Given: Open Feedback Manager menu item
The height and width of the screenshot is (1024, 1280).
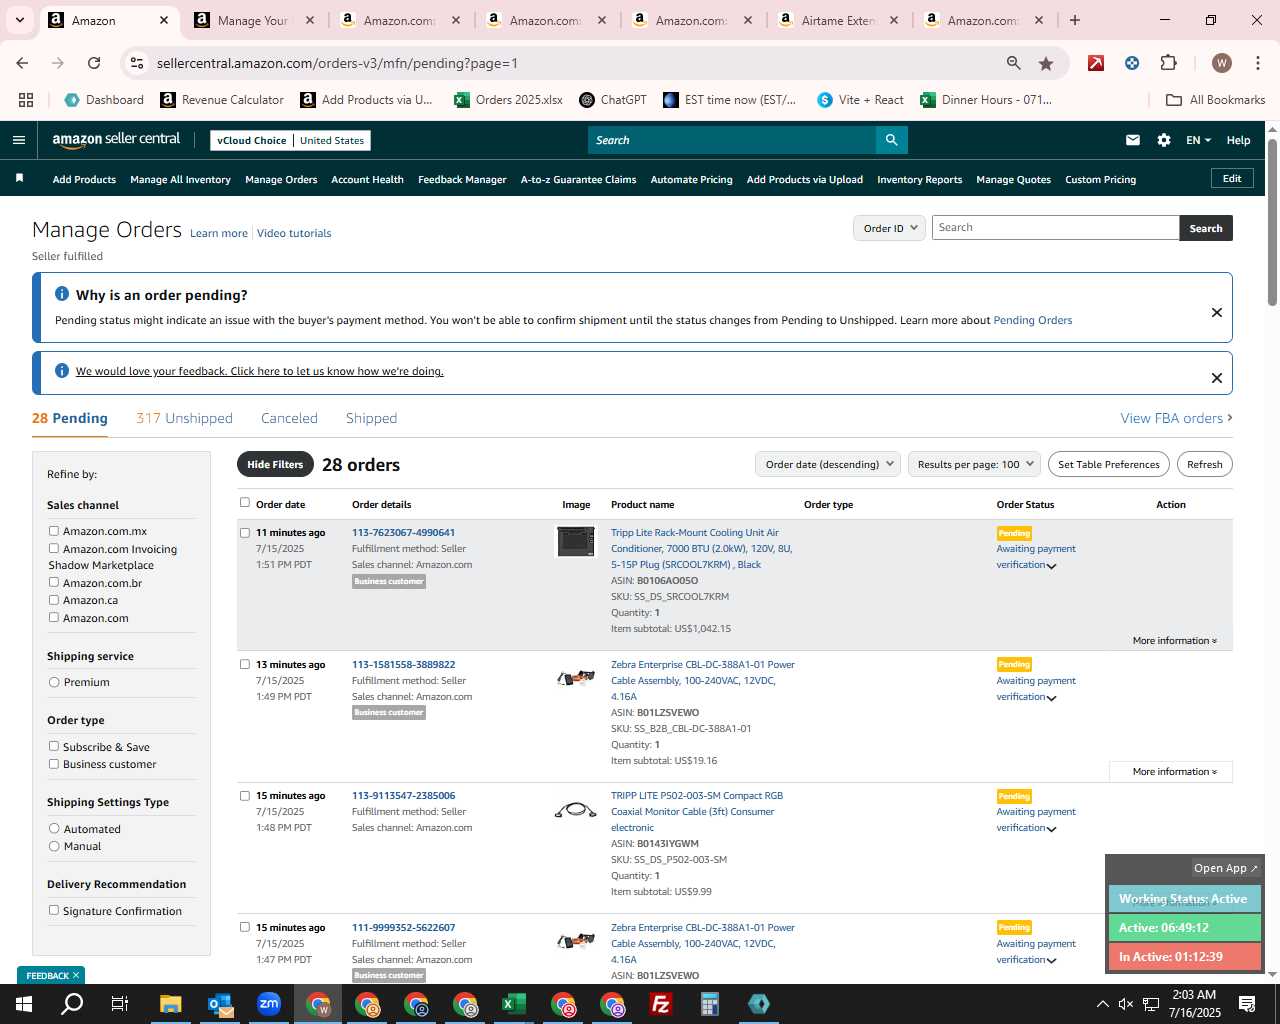Looking at the screenshot, I should 462,180.
